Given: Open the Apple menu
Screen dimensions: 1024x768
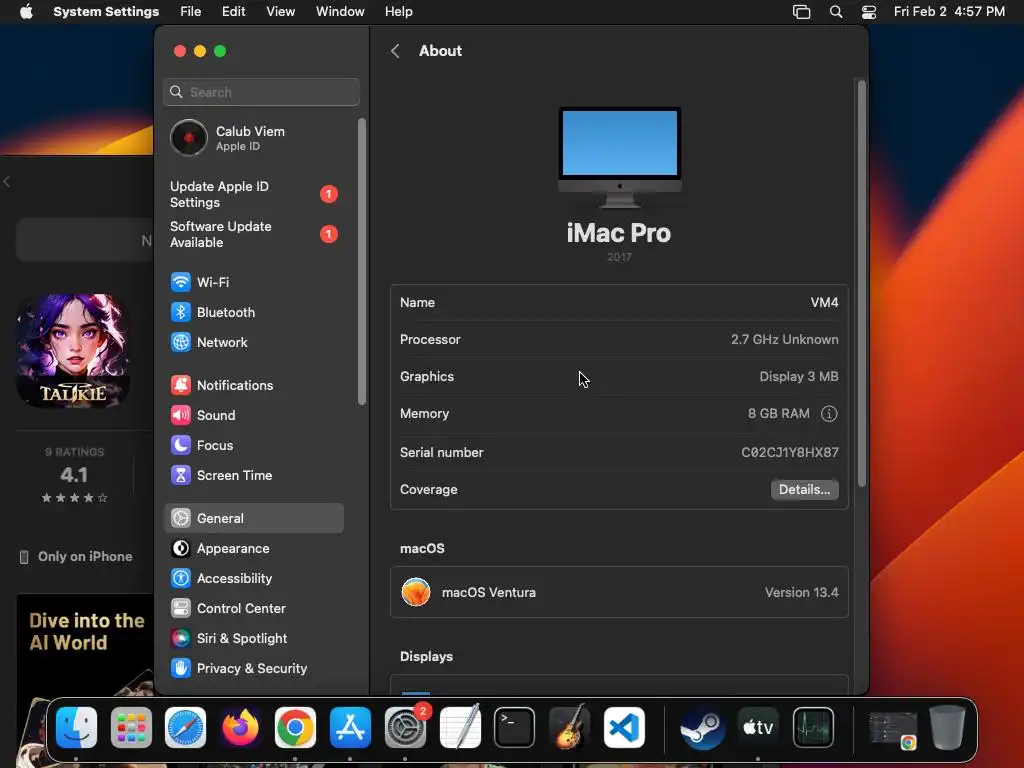Looking at the screenshot, I should 26,12.
